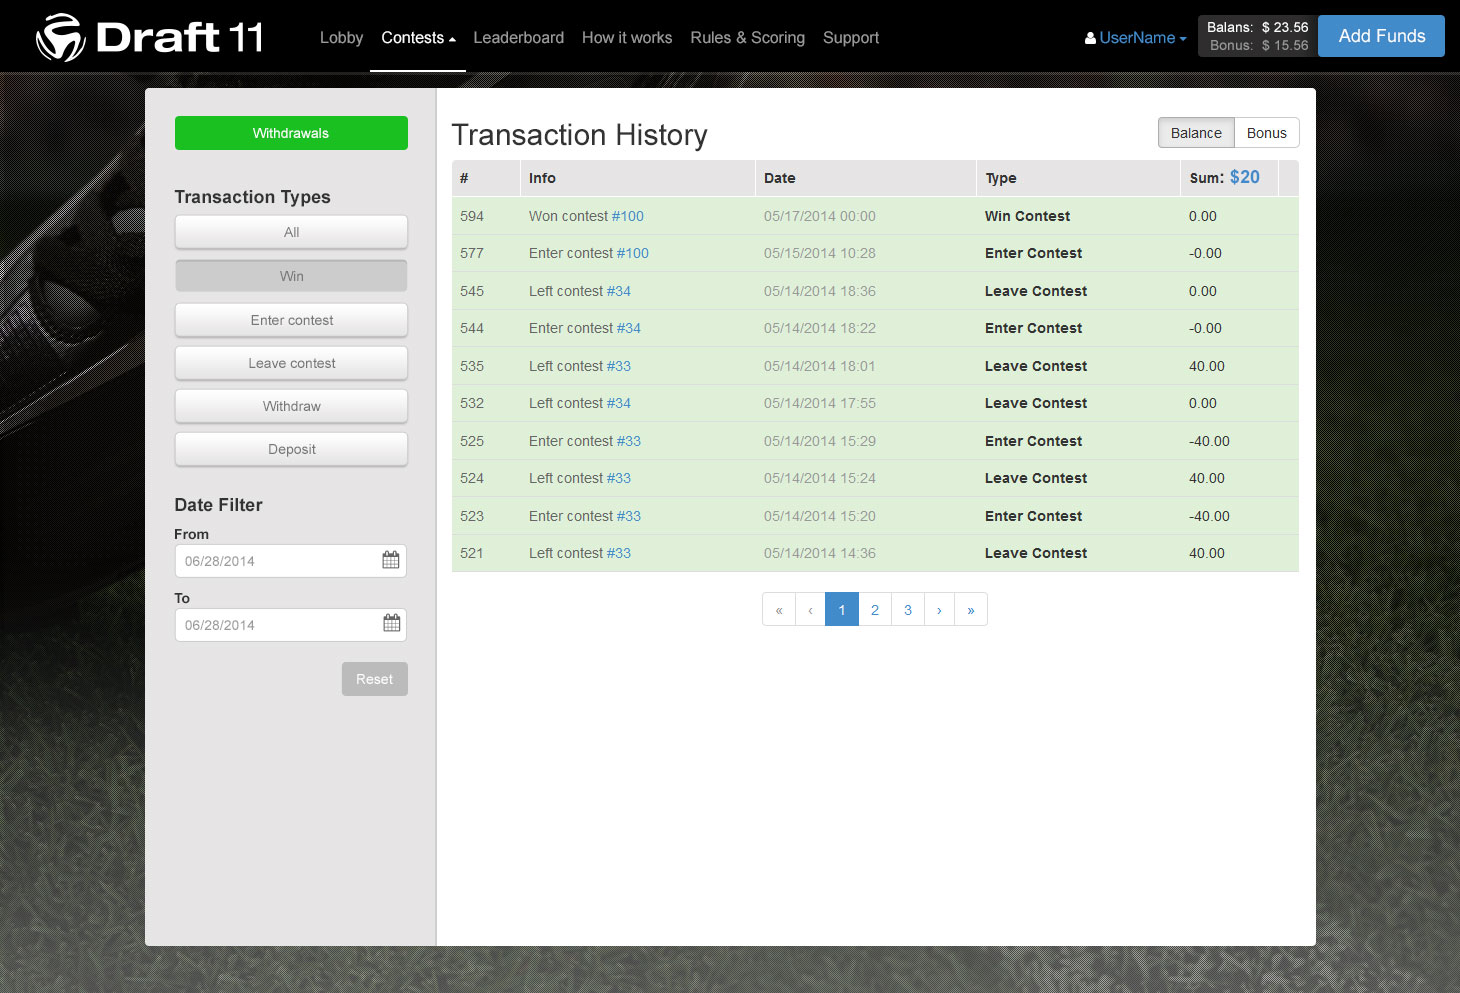
Task: Open contest #33 link in row 521
Action: point(619,553)
